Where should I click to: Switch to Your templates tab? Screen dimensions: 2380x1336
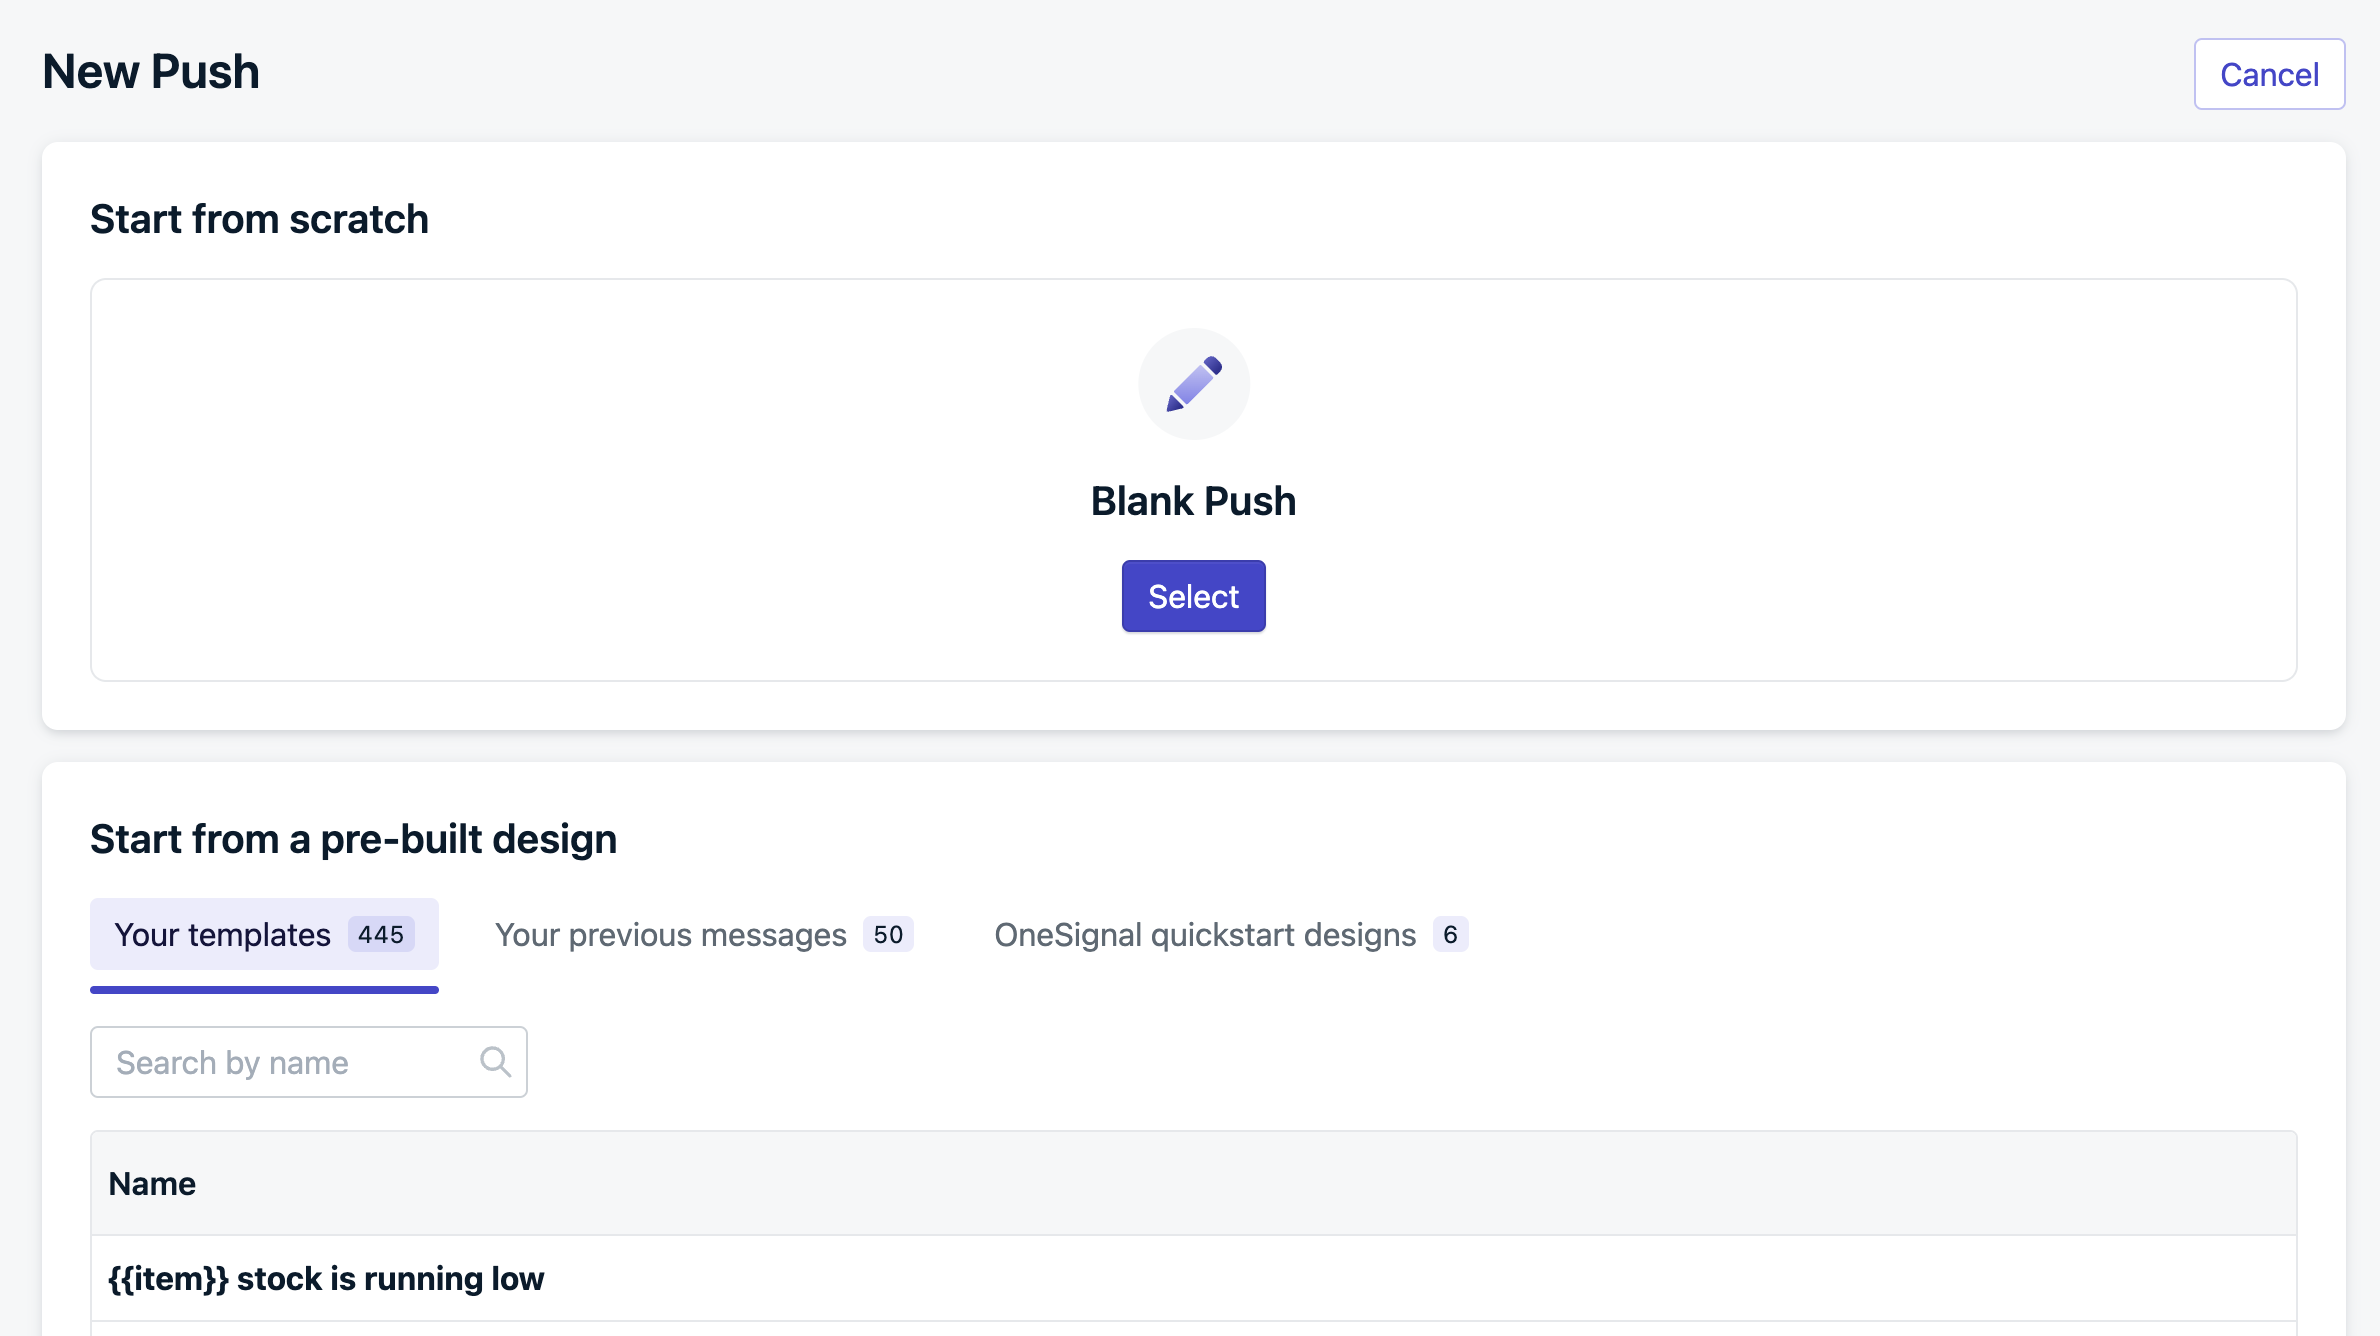(264, 934)
